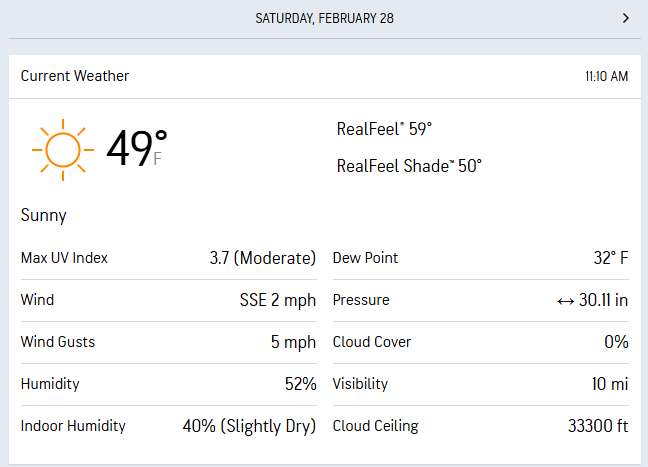648x467 pixels.
Task: Click the Wind Gusts 5 mph row
Action: 168,342
